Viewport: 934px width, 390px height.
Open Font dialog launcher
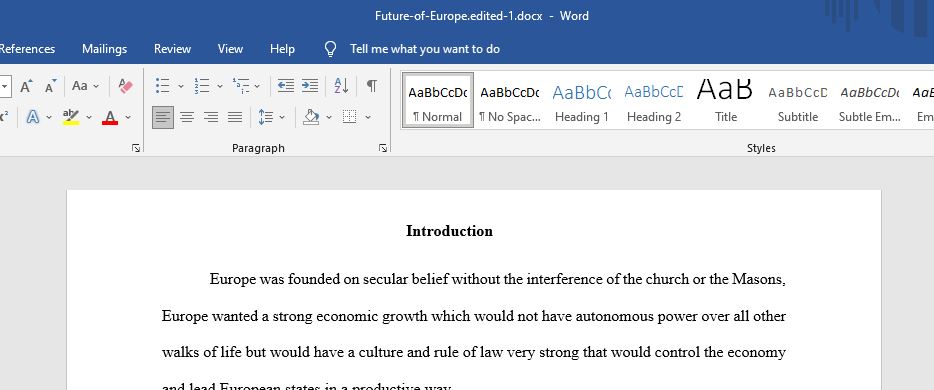click(x=136, y=148)
